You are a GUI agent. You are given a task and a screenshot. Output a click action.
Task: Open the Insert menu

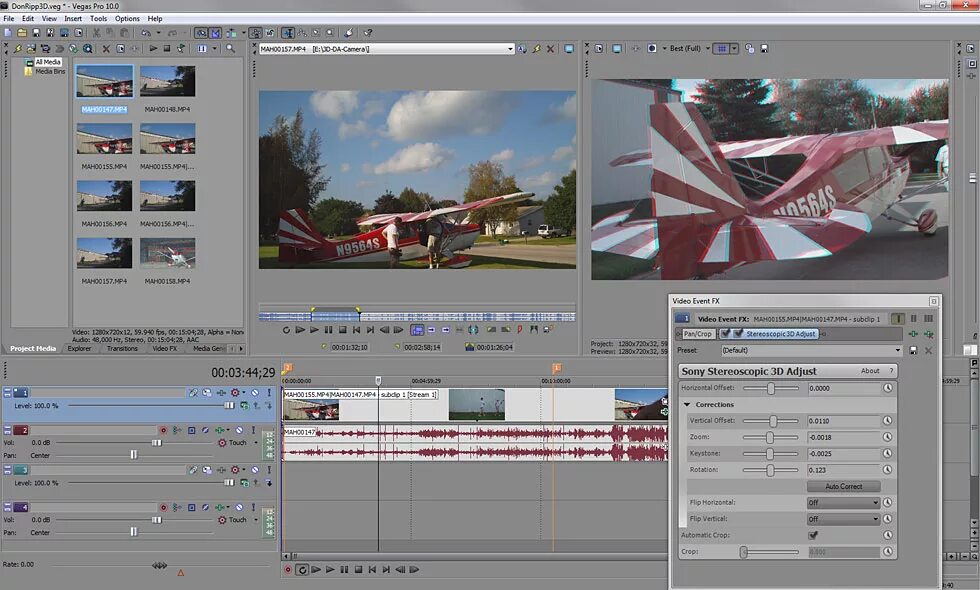pyautogui.click(x=72, y=19)
